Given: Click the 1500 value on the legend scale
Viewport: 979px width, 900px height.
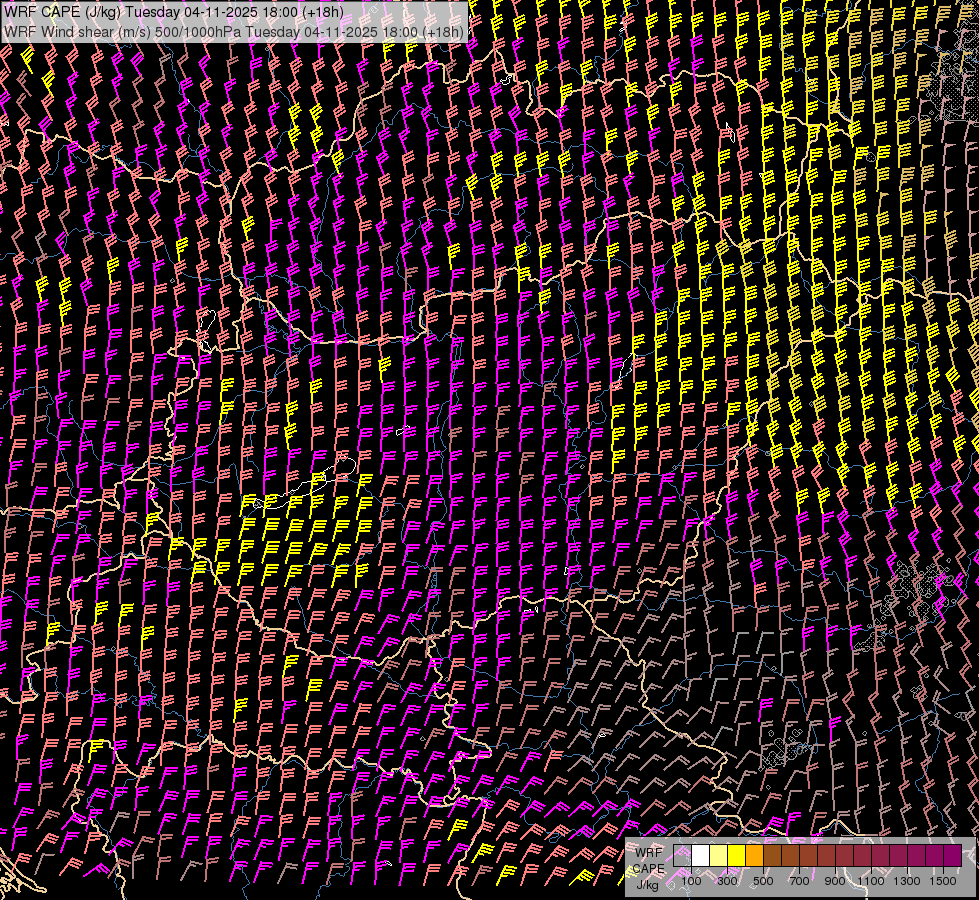Looking at the screenshot, I should (x=943, y=881).
